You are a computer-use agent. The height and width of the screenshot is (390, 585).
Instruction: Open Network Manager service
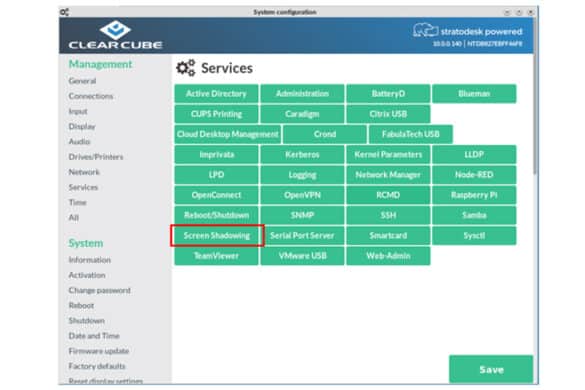(x=388, y=175)
